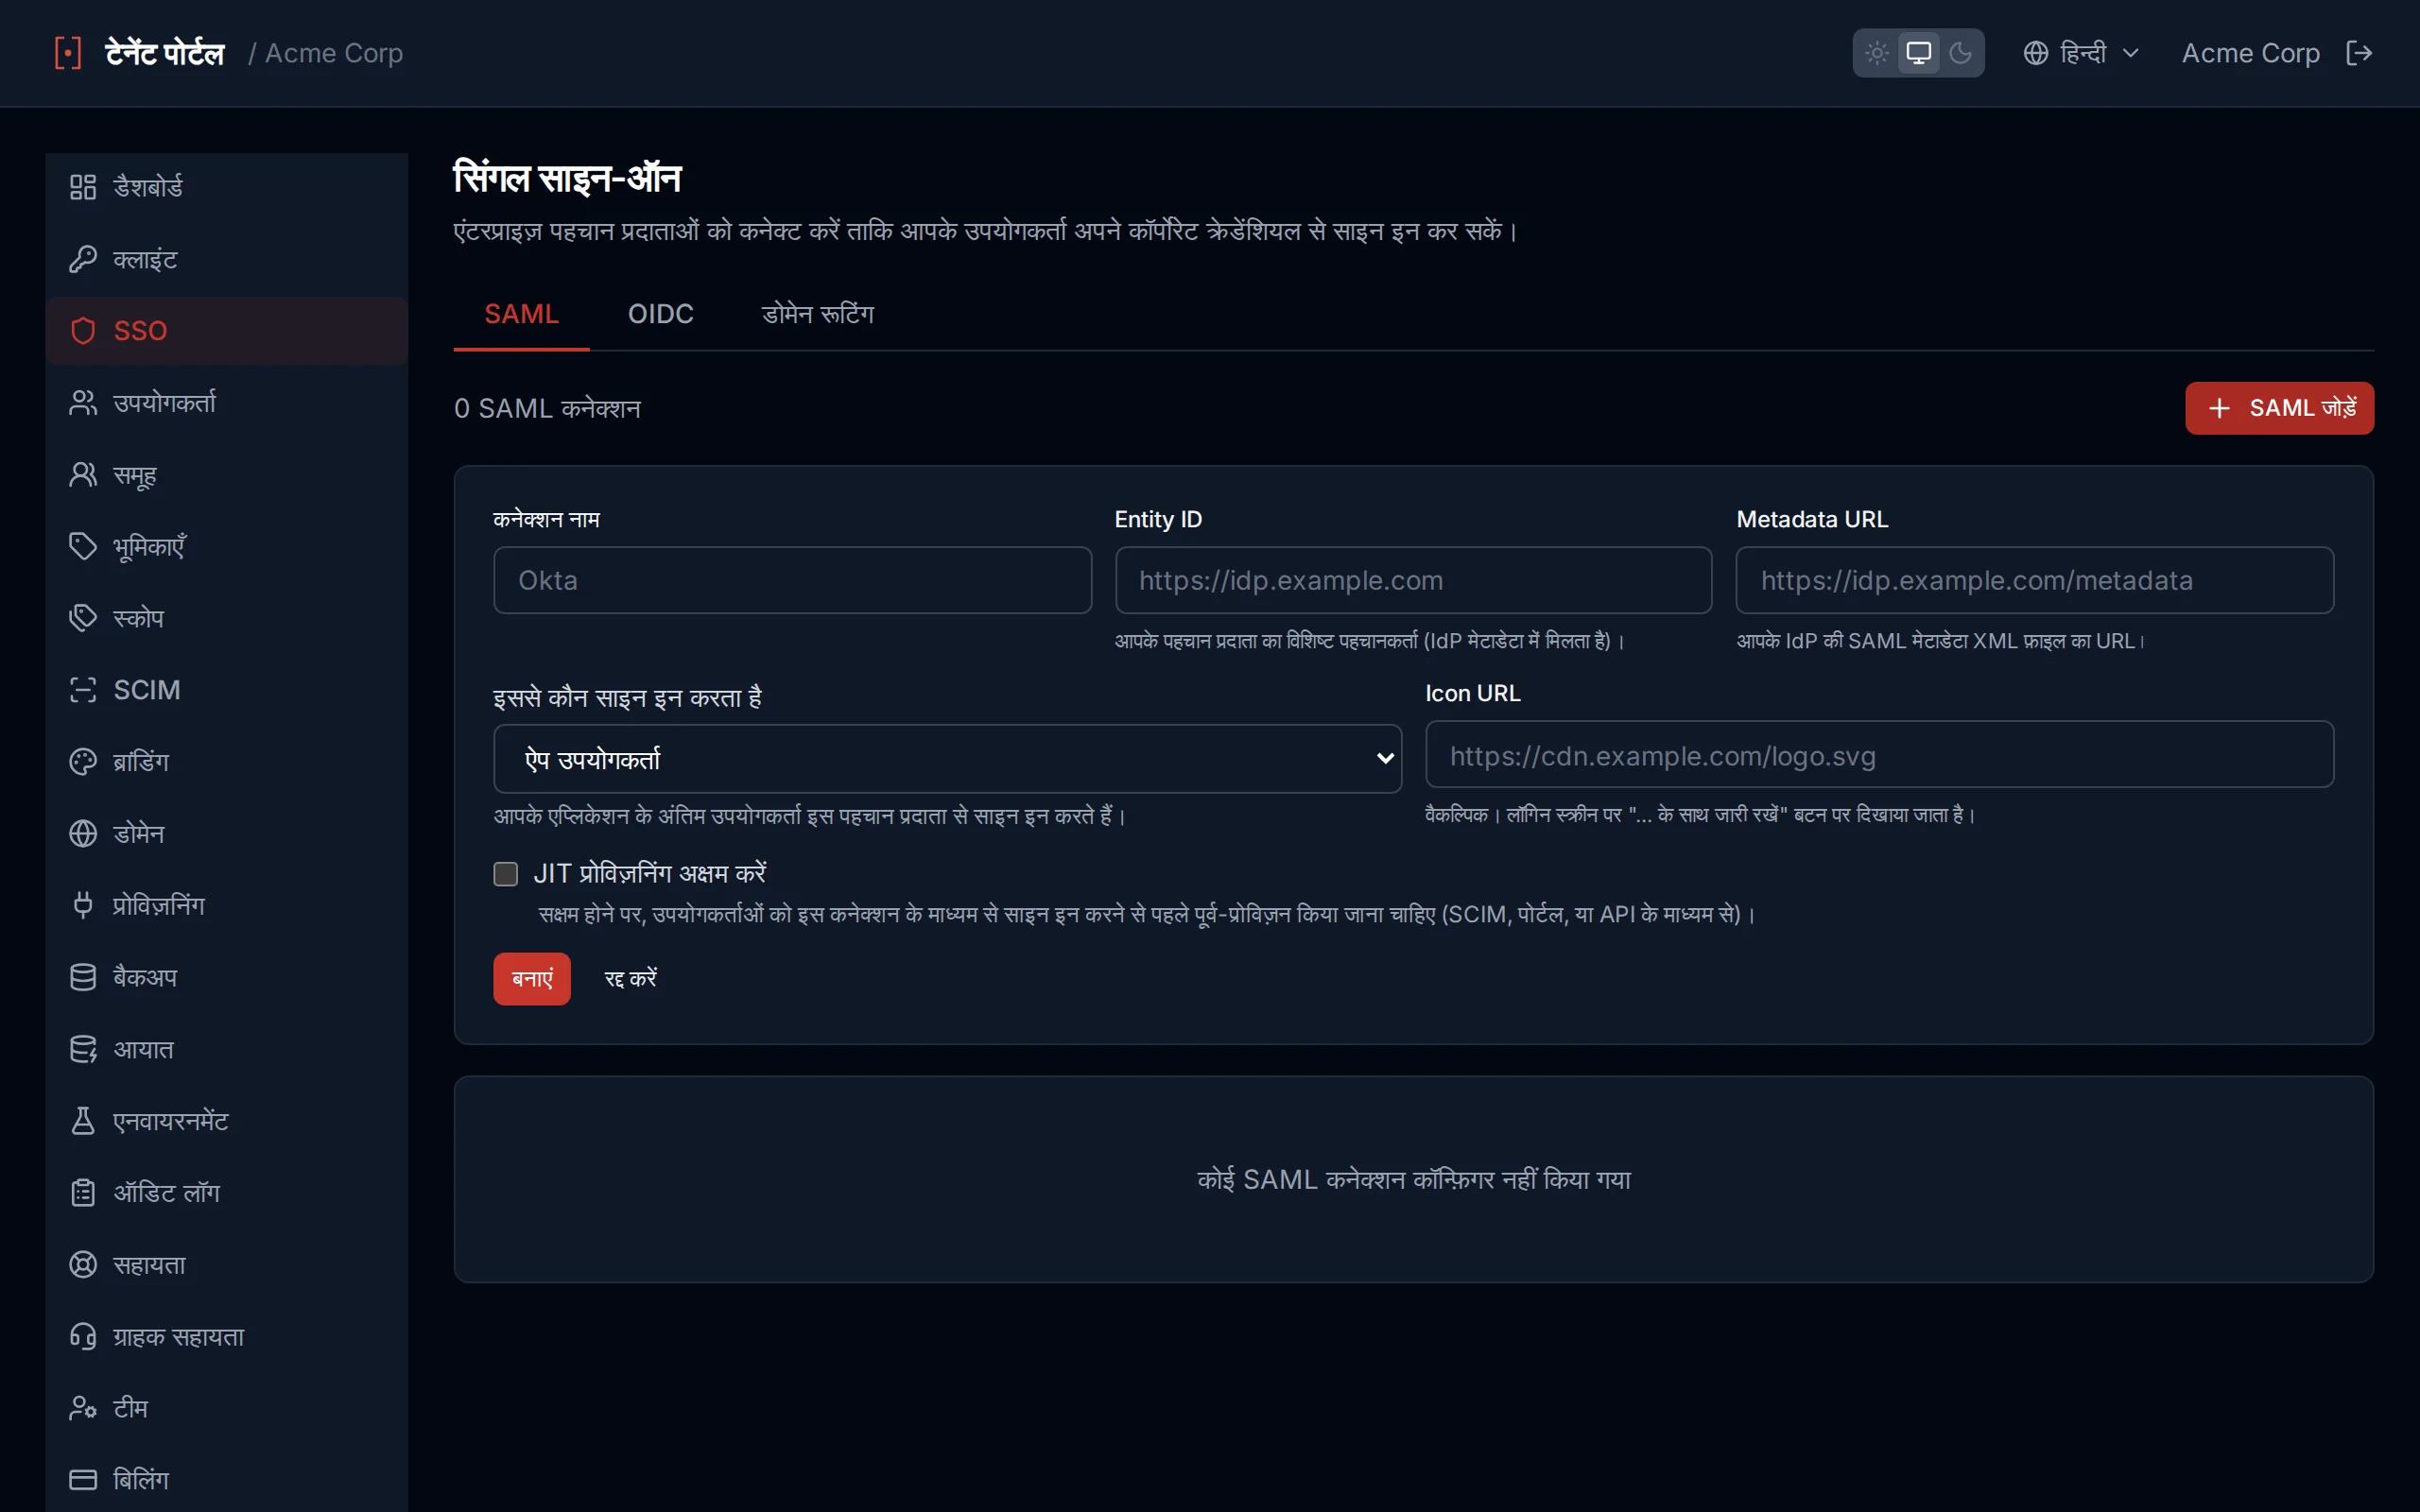Click the tenant portal logo icon
2420x1512 pixels.
(67, 53)
